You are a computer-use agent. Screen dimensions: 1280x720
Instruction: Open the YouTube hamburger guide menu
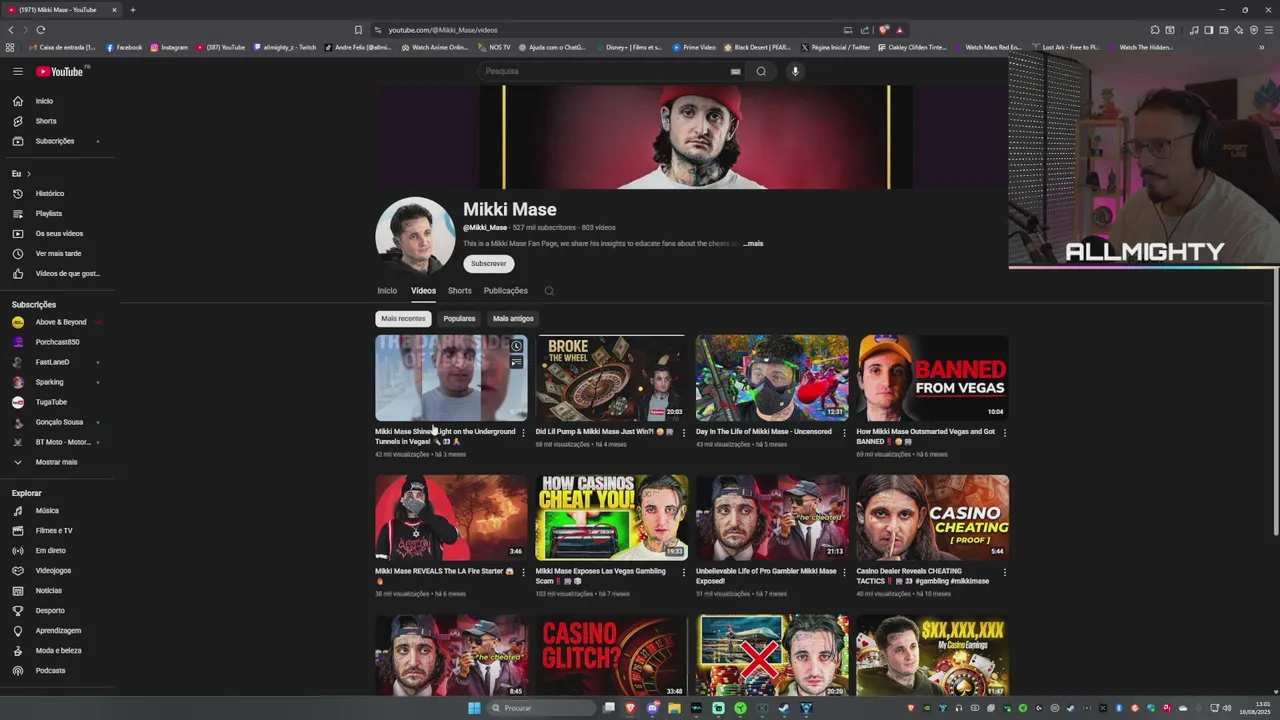pyautogui.click(x=18, y=71)
